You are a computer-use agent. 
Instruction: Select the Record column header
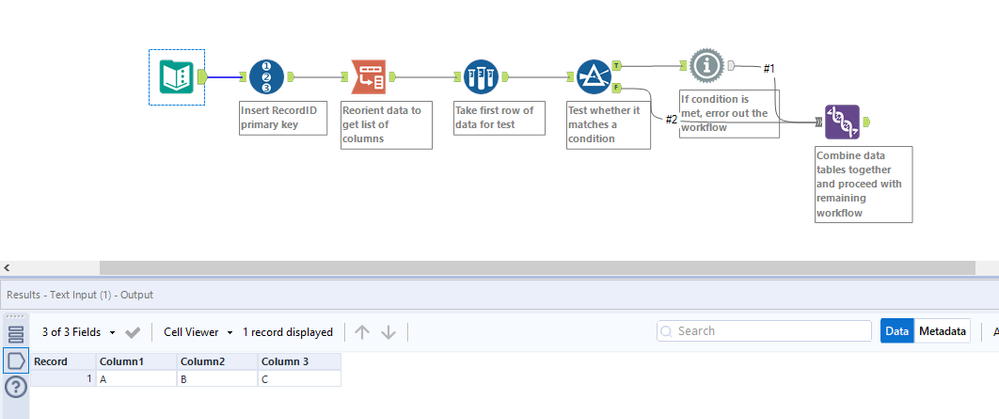(x=63, y=362)
